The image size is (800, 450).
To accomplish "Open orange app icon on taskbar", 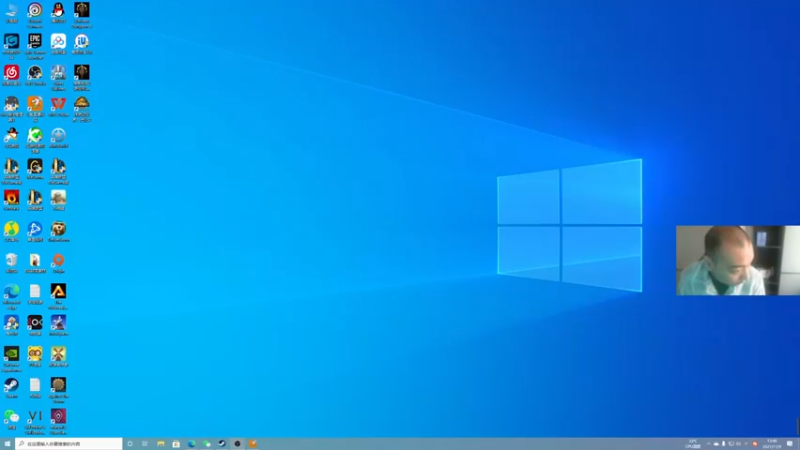I will click(x=253, y=444).
